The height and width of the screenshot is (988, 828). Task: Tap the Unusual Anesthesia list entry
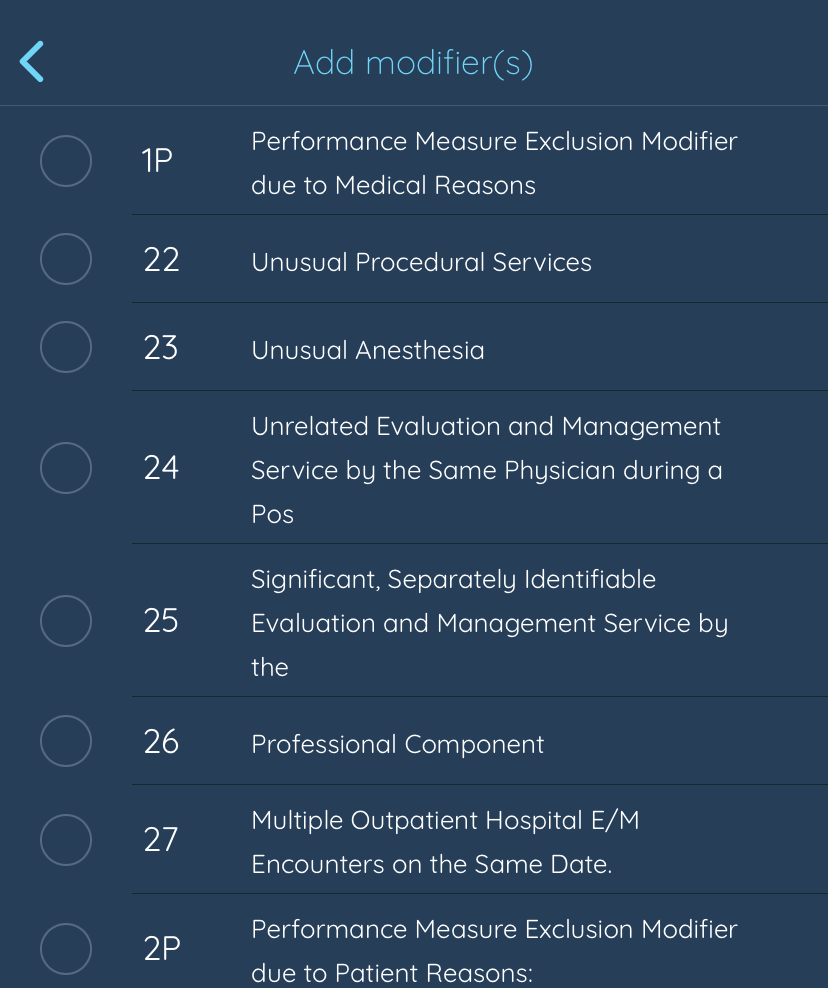point(367,350)
